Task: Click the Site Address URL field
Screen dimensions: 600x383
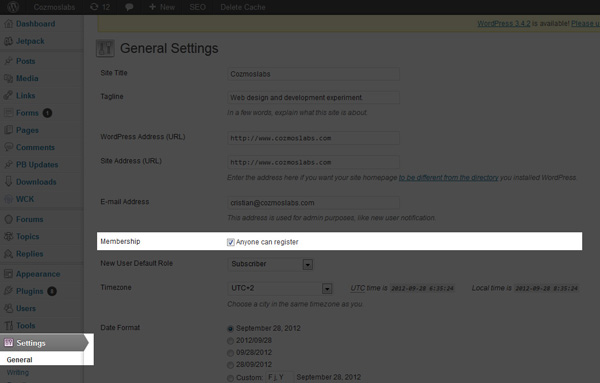Action: [x=313, y=162]
